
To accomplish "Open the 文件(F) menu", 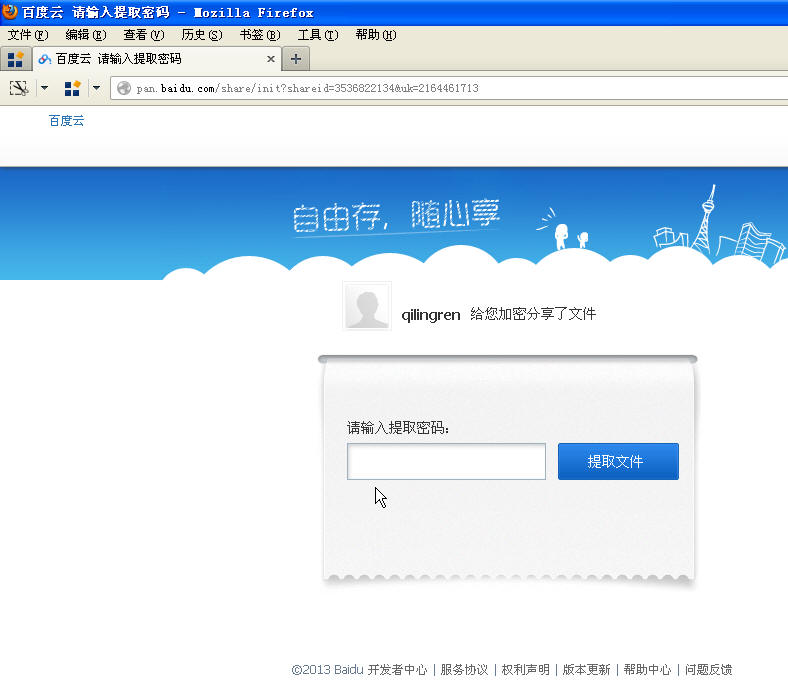I will point(28,35).
